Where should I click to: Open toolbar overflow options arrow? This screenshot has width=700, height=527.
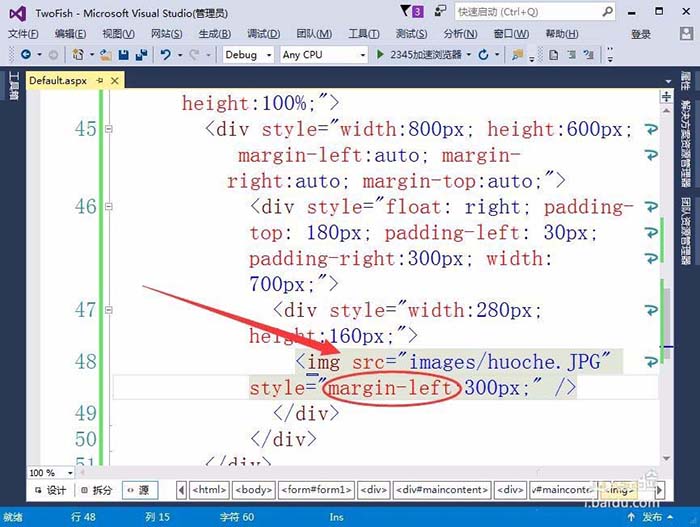(x=610, y=55)
